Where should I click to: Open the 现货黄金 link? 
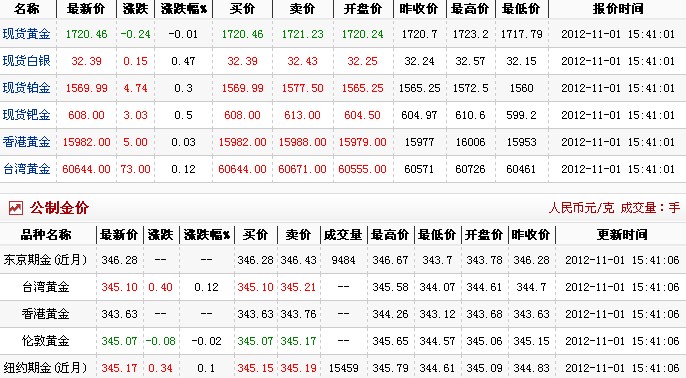click(27, 34)
